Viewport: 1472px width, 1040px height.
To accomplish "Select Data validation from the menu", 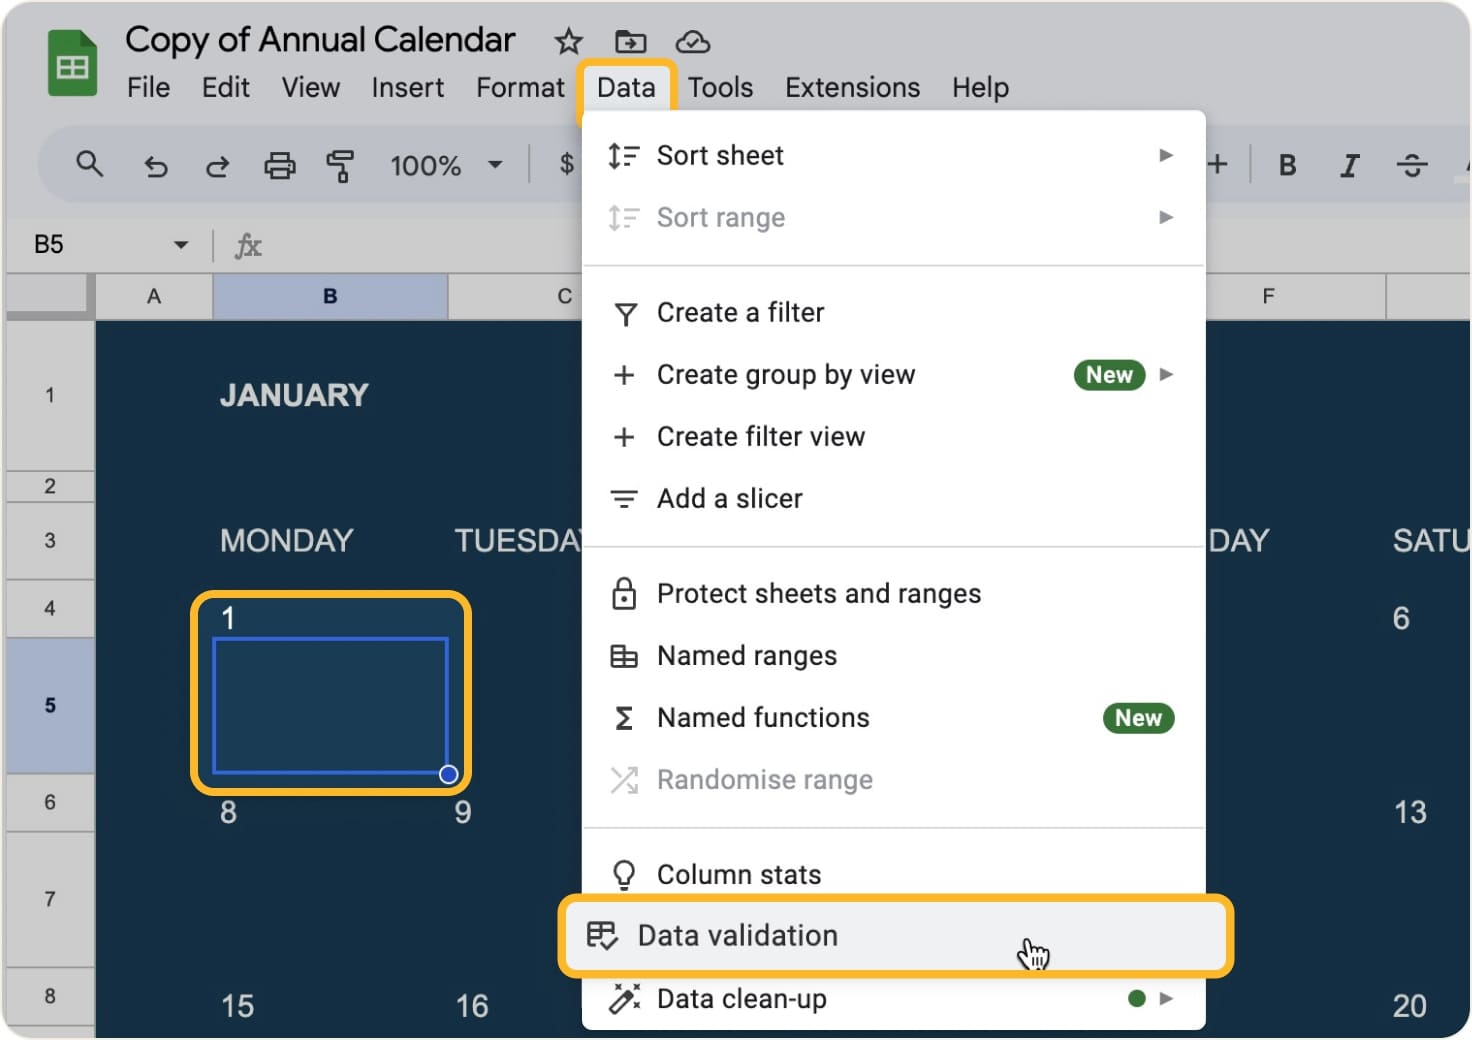I will (x=738, y=936).
